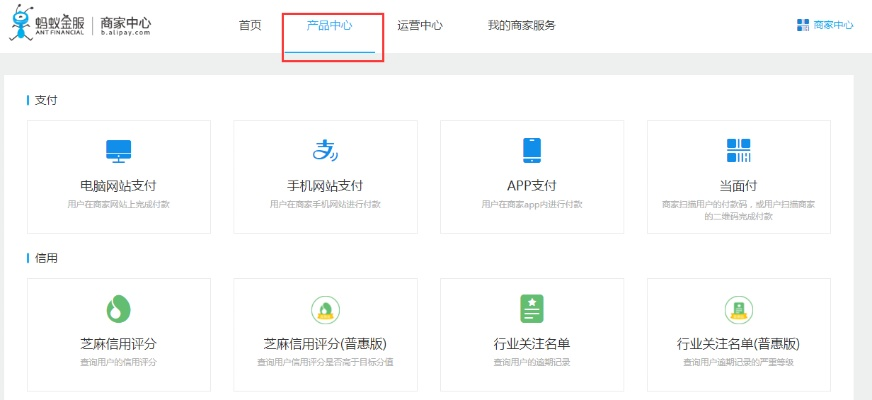
Task: Click the 支付 section heading
Action: (46, 100)
